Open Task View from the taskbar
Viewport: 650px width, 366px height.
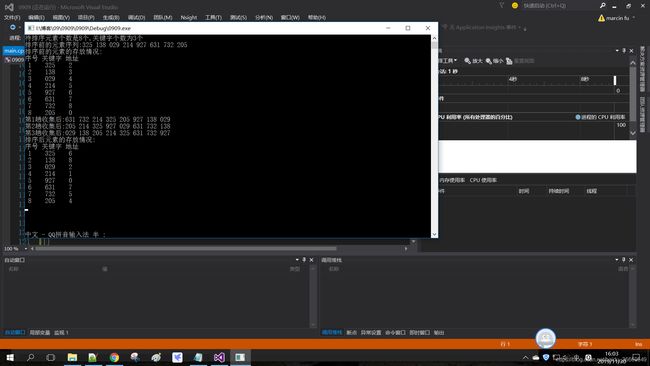coord(51,357)
